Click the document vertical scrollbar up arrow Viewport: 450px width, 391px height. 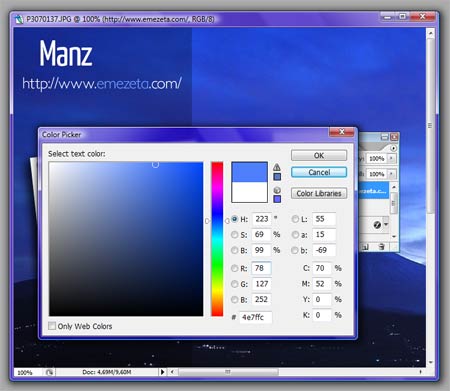tap(430, 33)
